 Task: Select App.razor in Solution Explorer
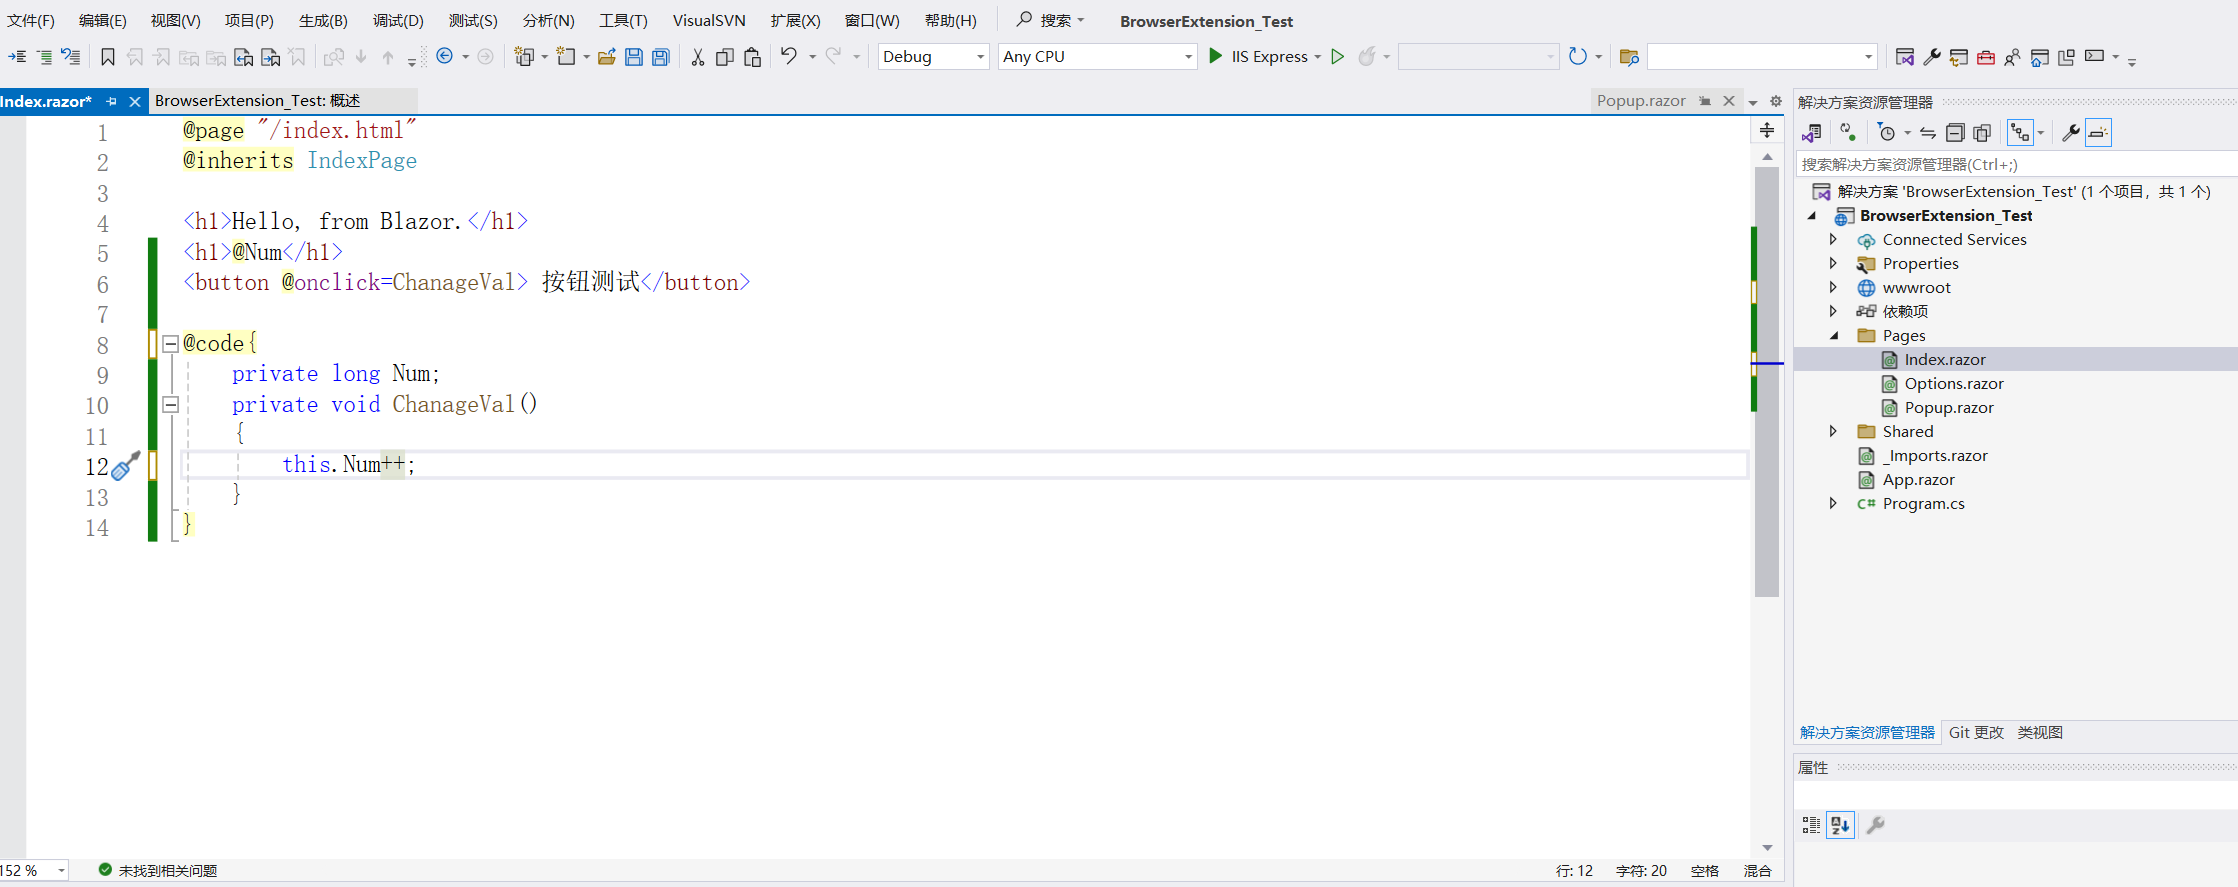(1918, 479)
